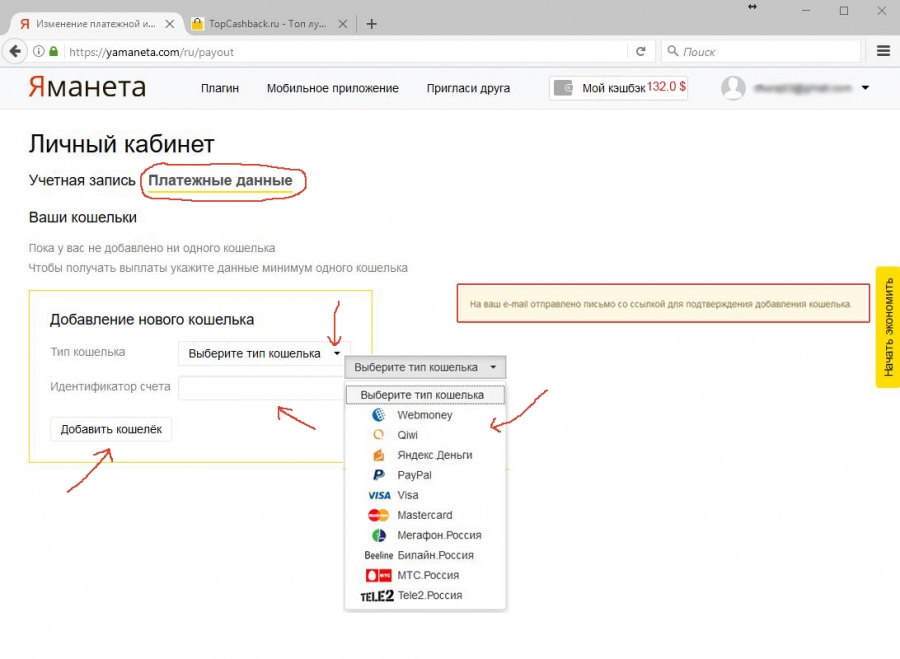This screenshot has height=659, width=900.
Task: Choose Яндекс.Деньги wallet type
Action: [x=425, y=455]
